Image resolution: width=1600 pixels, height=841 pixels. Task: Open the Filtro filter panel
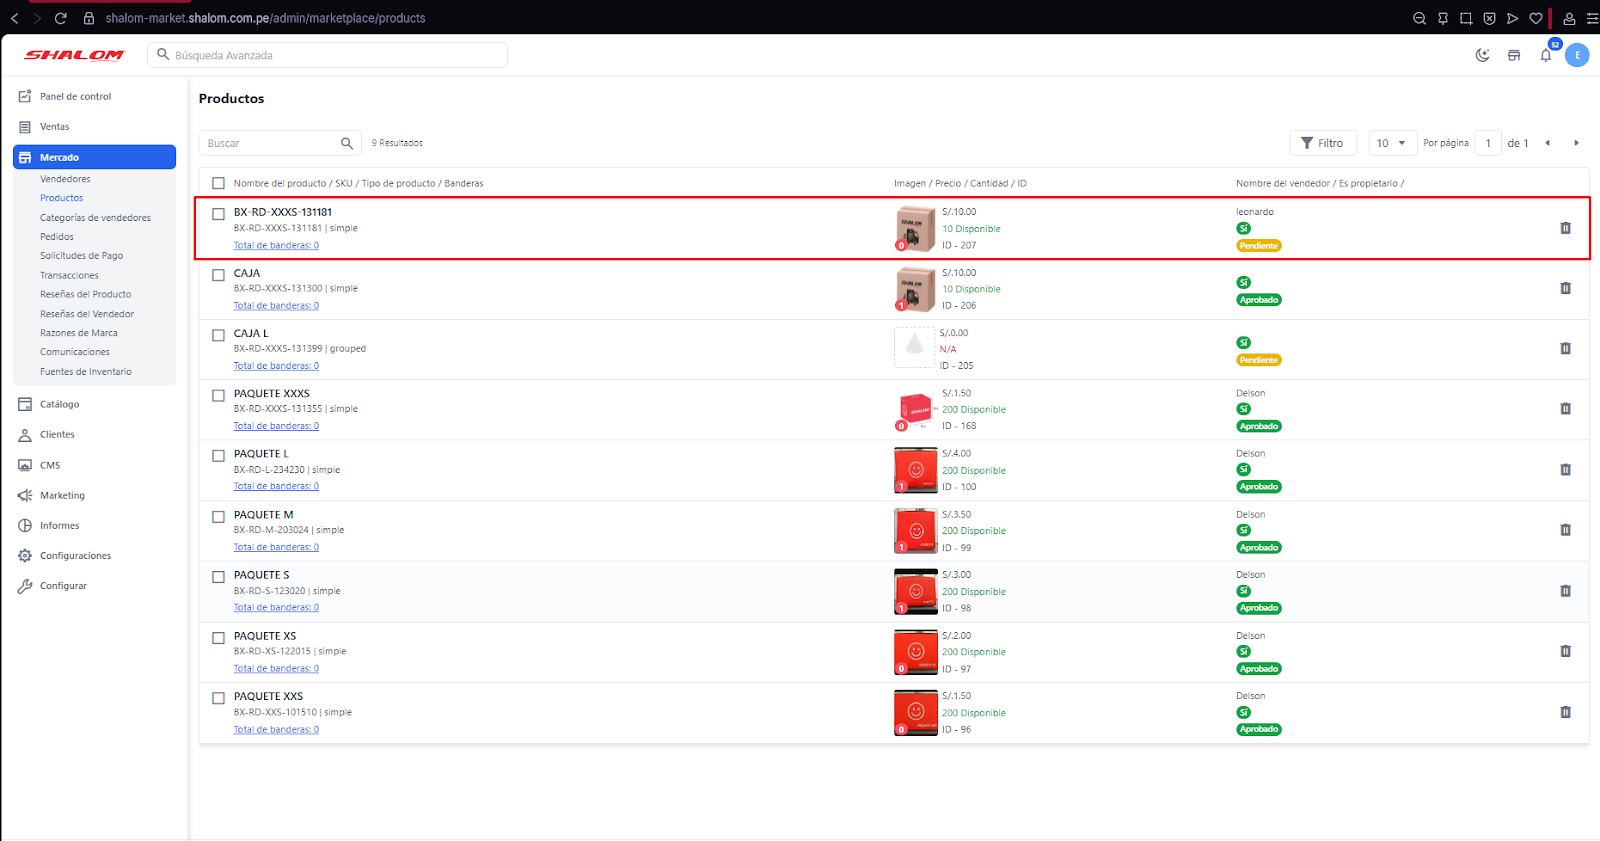1322,143
